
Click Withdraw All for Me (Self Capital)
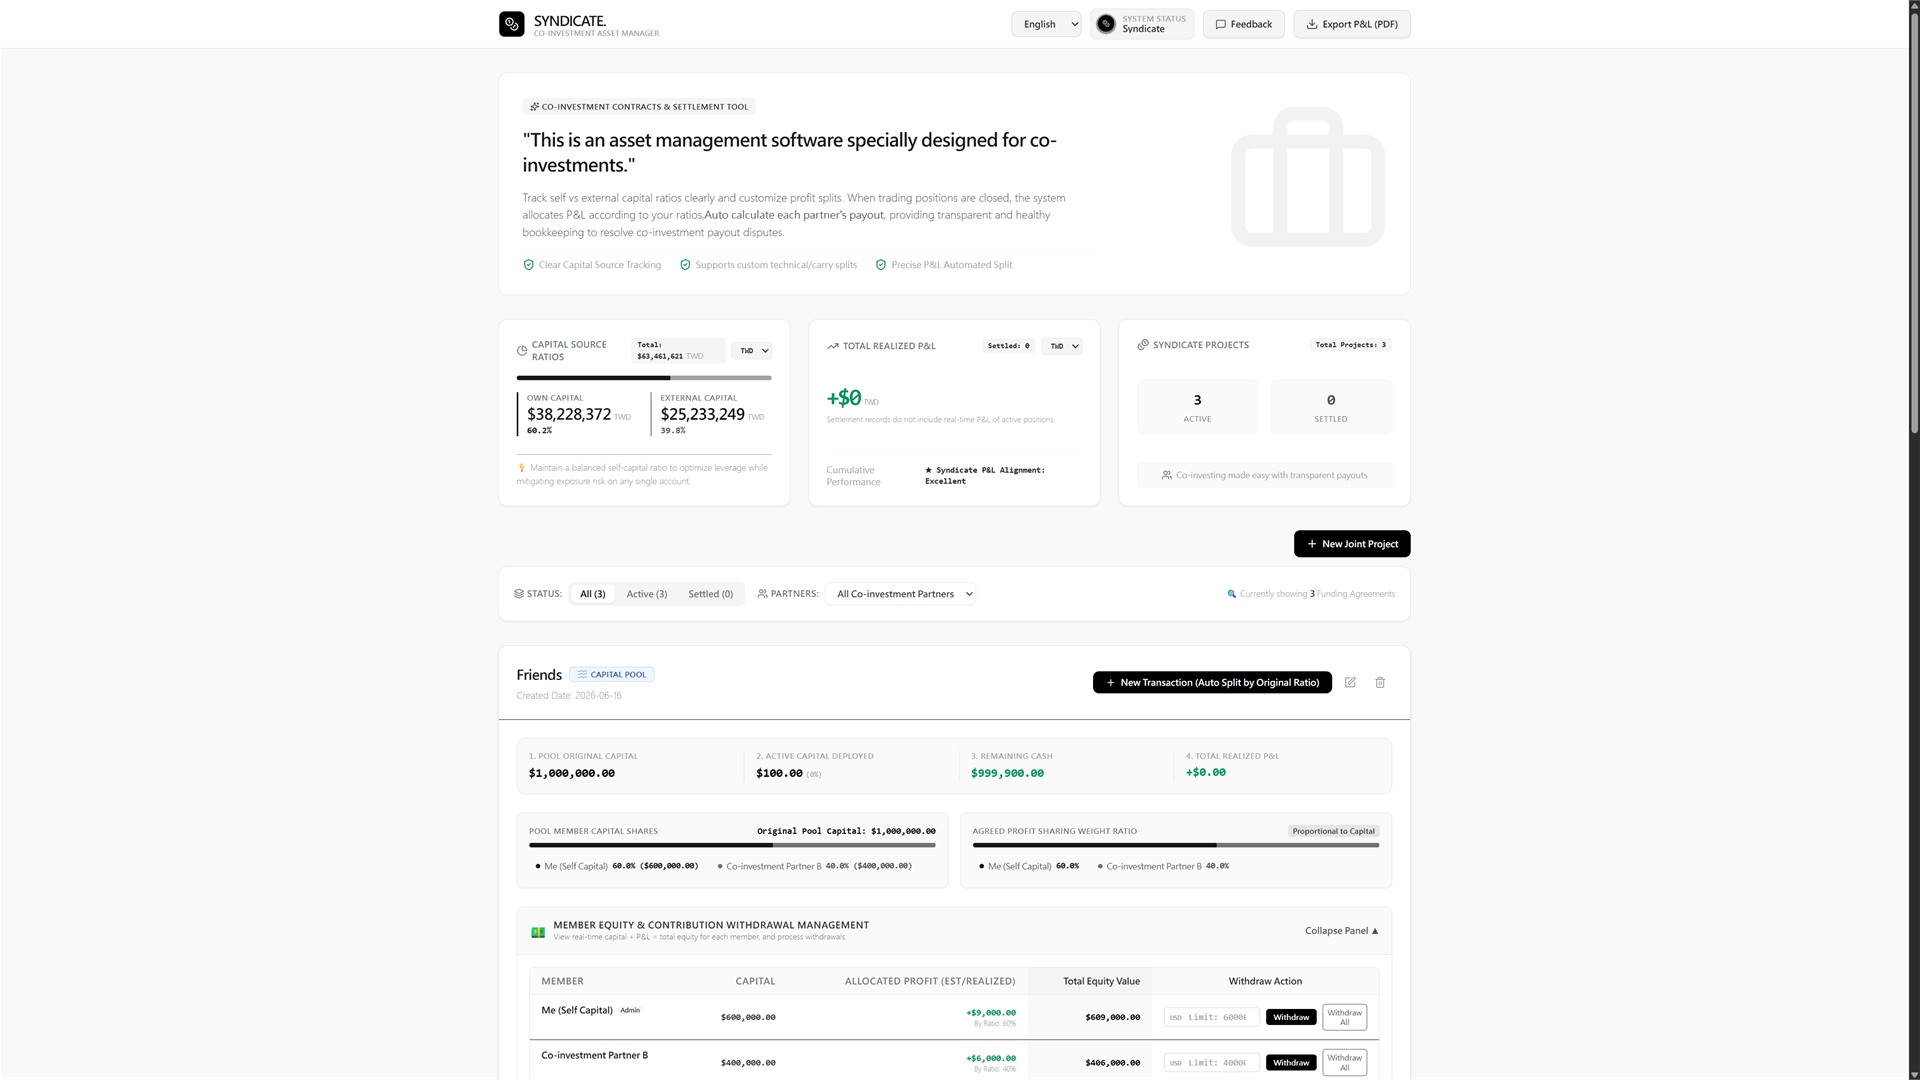pyautogui.click(x=1344, y=1017)
